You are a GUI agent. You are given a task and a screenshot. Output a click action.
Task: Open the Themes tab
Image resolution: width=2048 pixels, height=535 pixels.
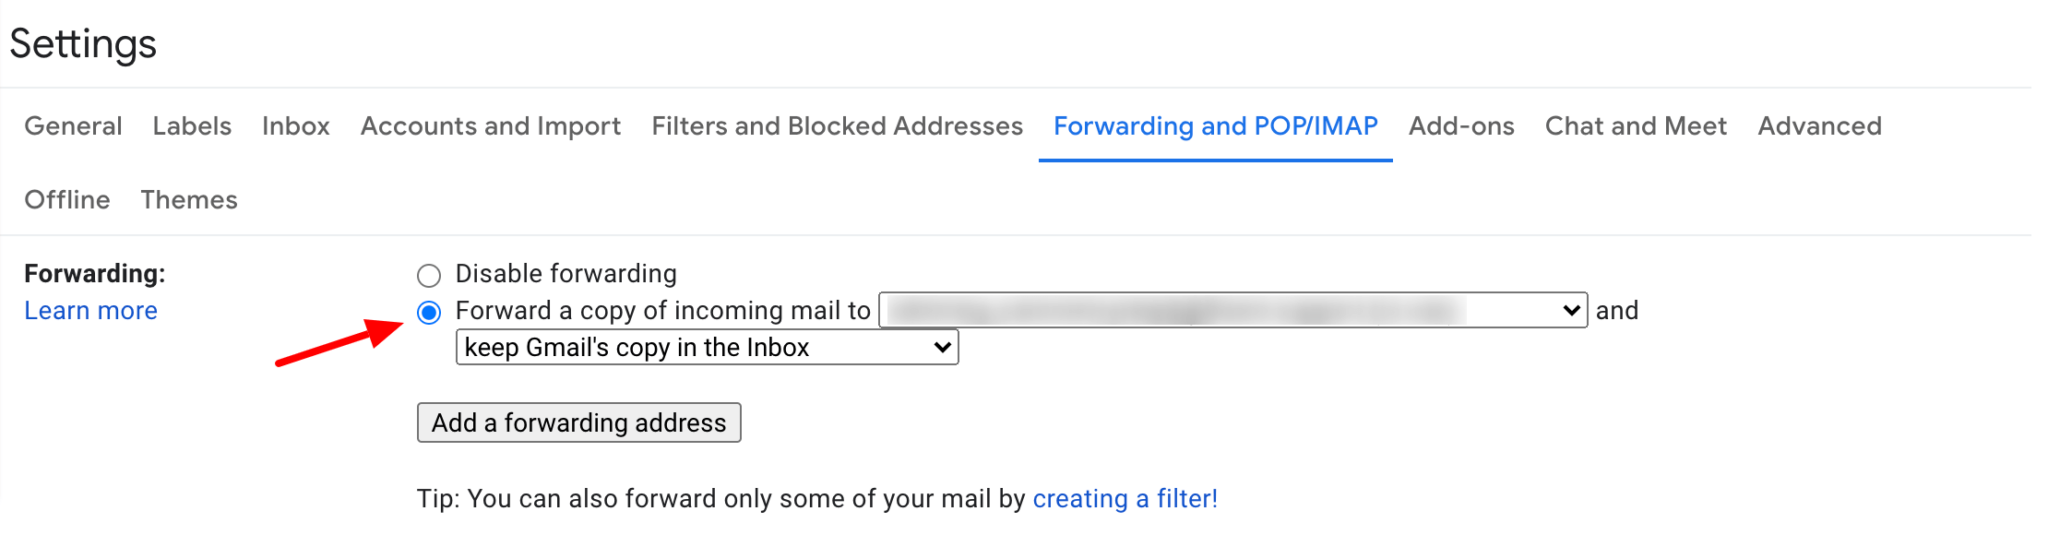coord(189,200)
